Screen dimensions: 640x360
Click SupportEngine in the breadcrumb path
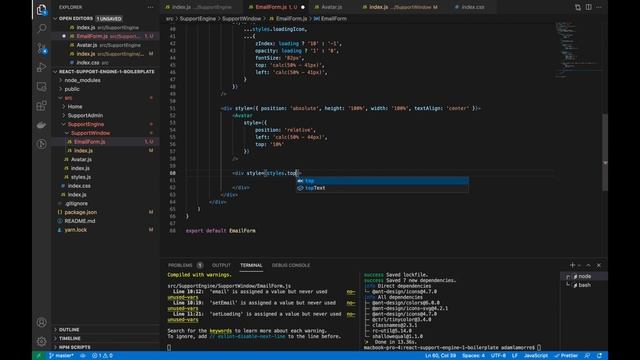point(198,19)
